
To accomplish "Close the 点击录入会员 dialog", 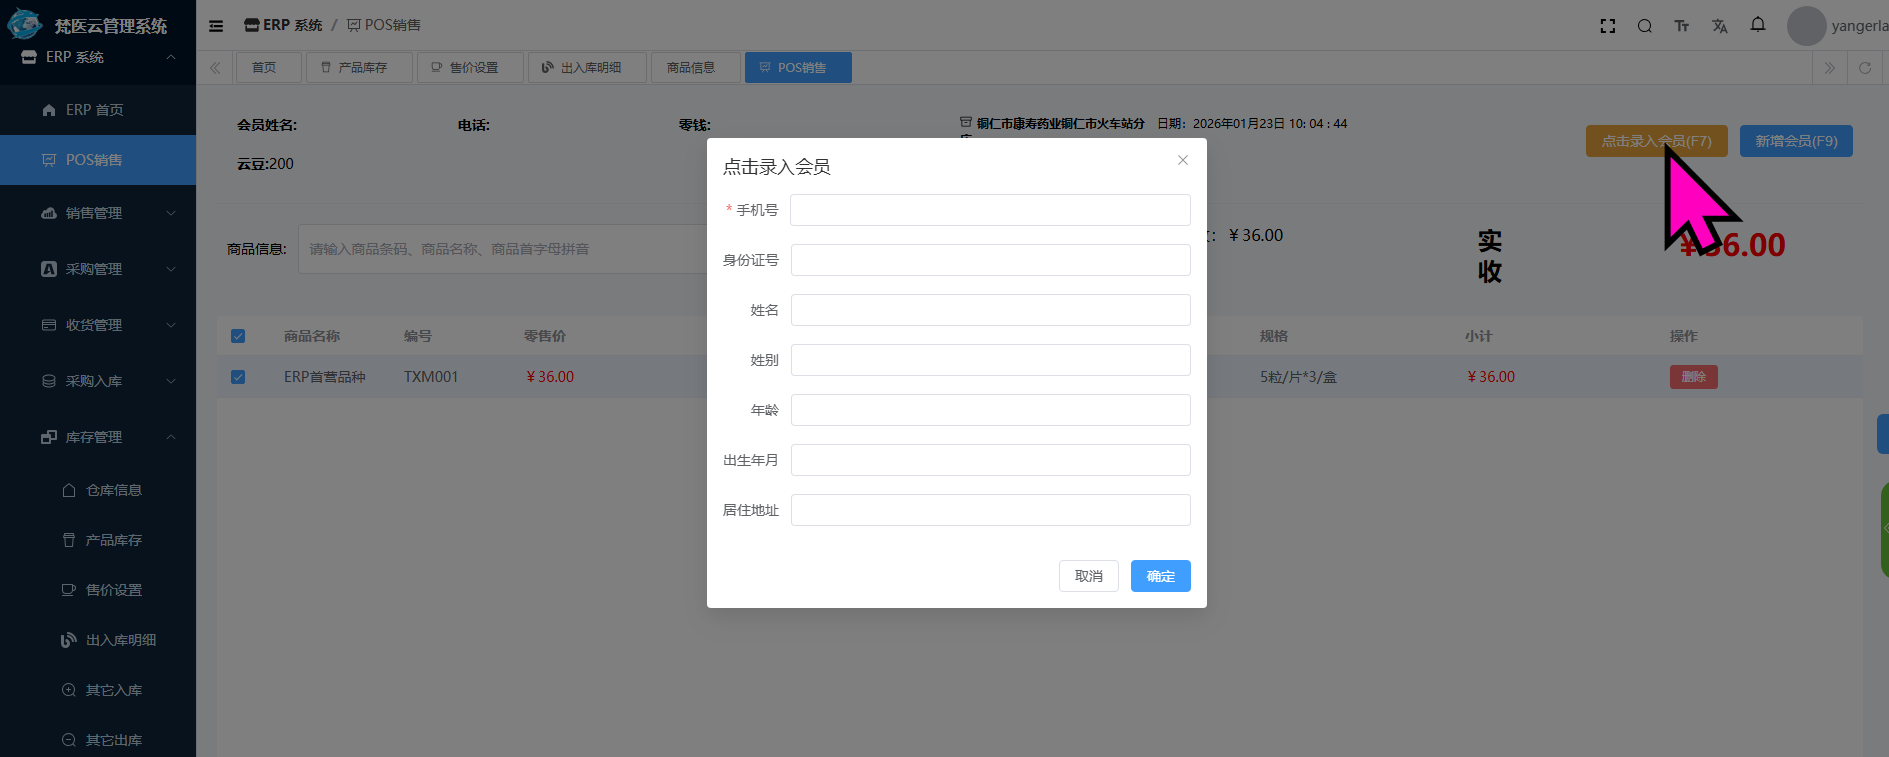I will [1182, 160].
